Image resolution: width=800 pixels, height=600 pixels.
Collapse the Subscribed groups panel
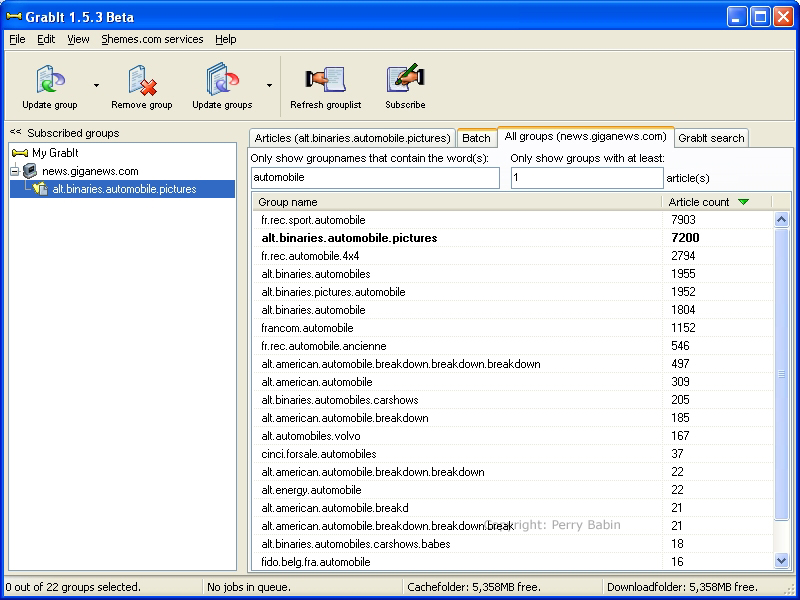tap(15, 132)
